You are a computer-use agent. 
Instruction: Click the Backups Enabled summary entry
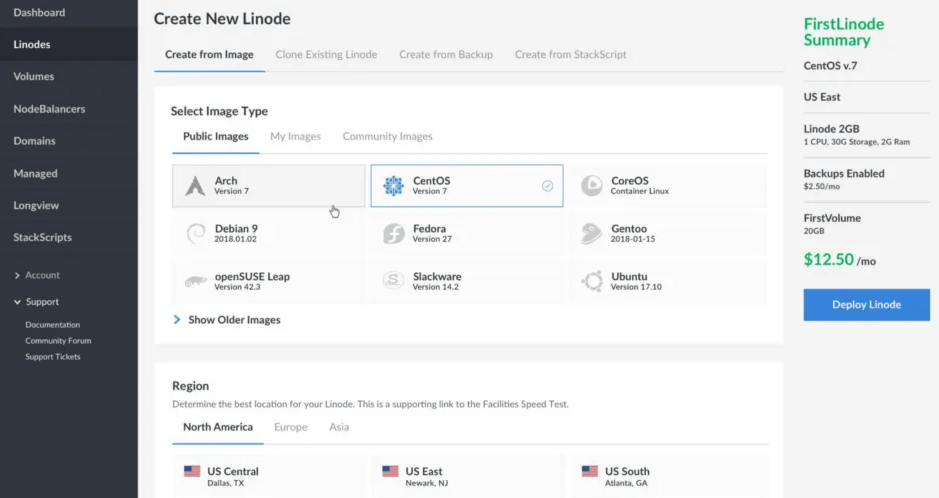(844, 179)
